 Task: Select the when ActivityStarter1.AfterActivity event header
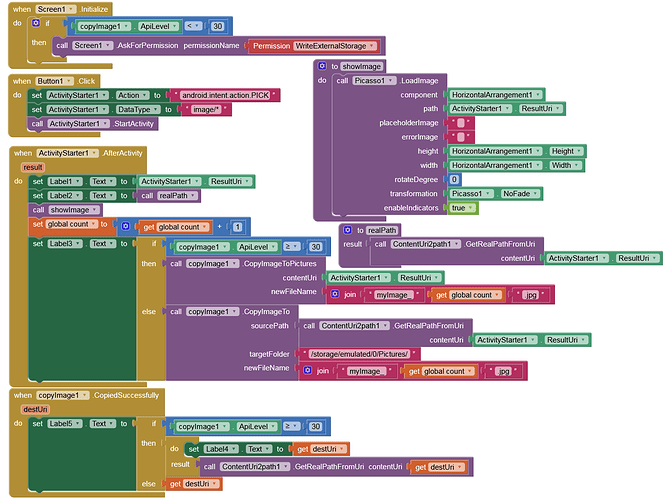pos(78,152)
